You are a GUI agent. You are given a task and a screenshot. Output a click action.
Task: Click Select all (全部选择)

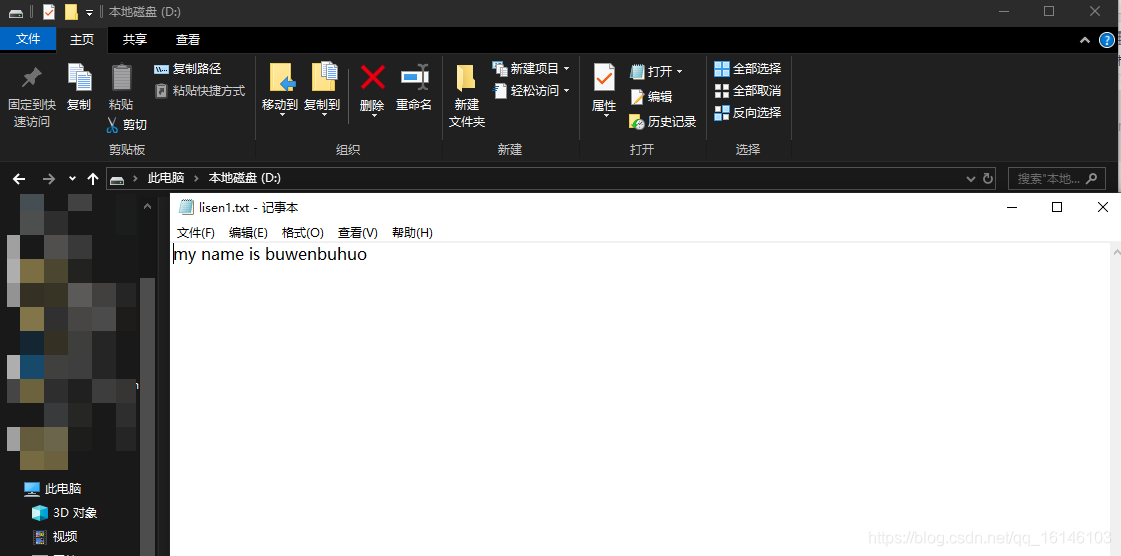click(x=748, y=69)
